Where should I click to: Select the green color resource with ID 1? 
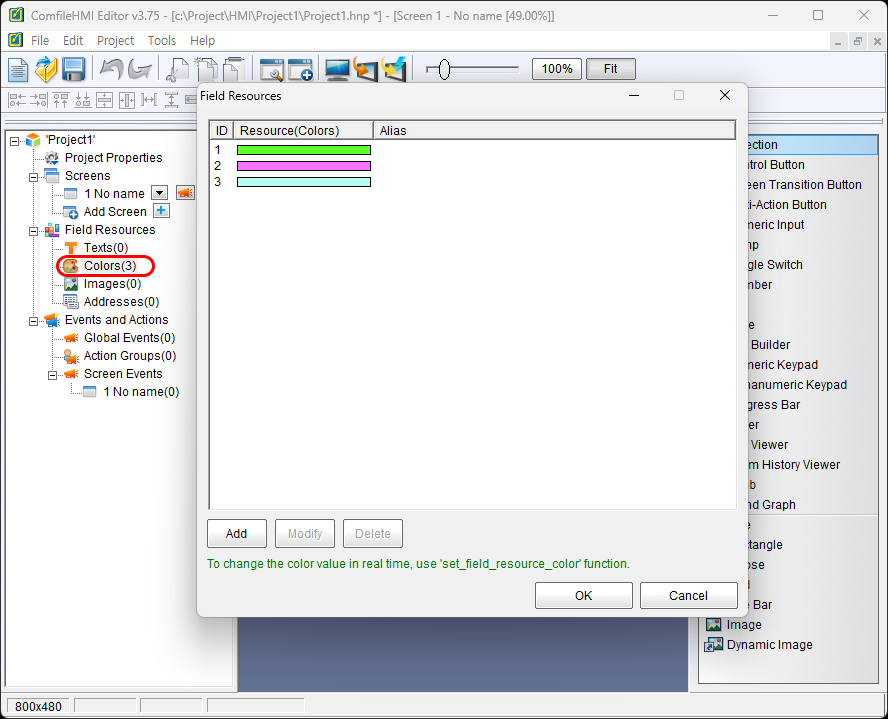(303, 150)
